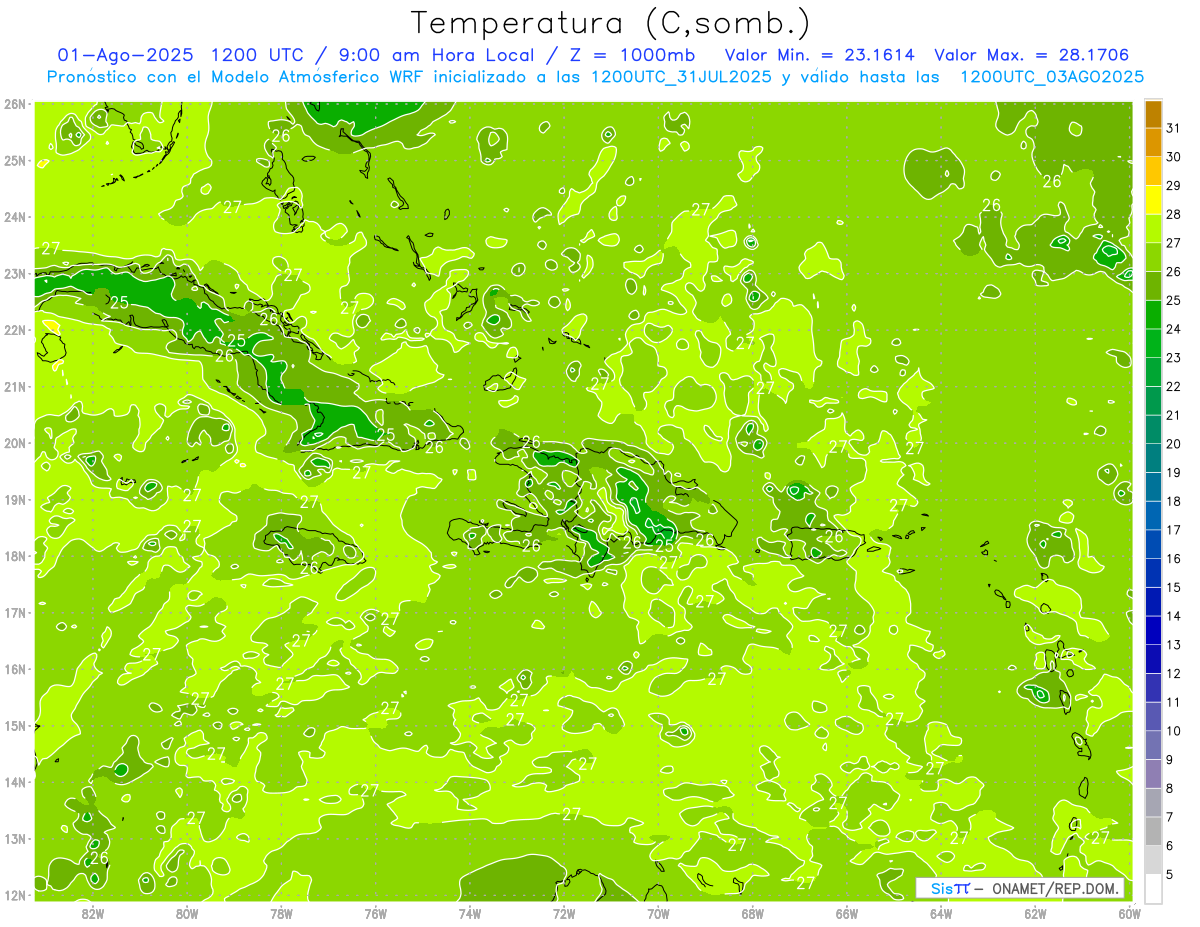Click the latitude axis label 15N

14,726
